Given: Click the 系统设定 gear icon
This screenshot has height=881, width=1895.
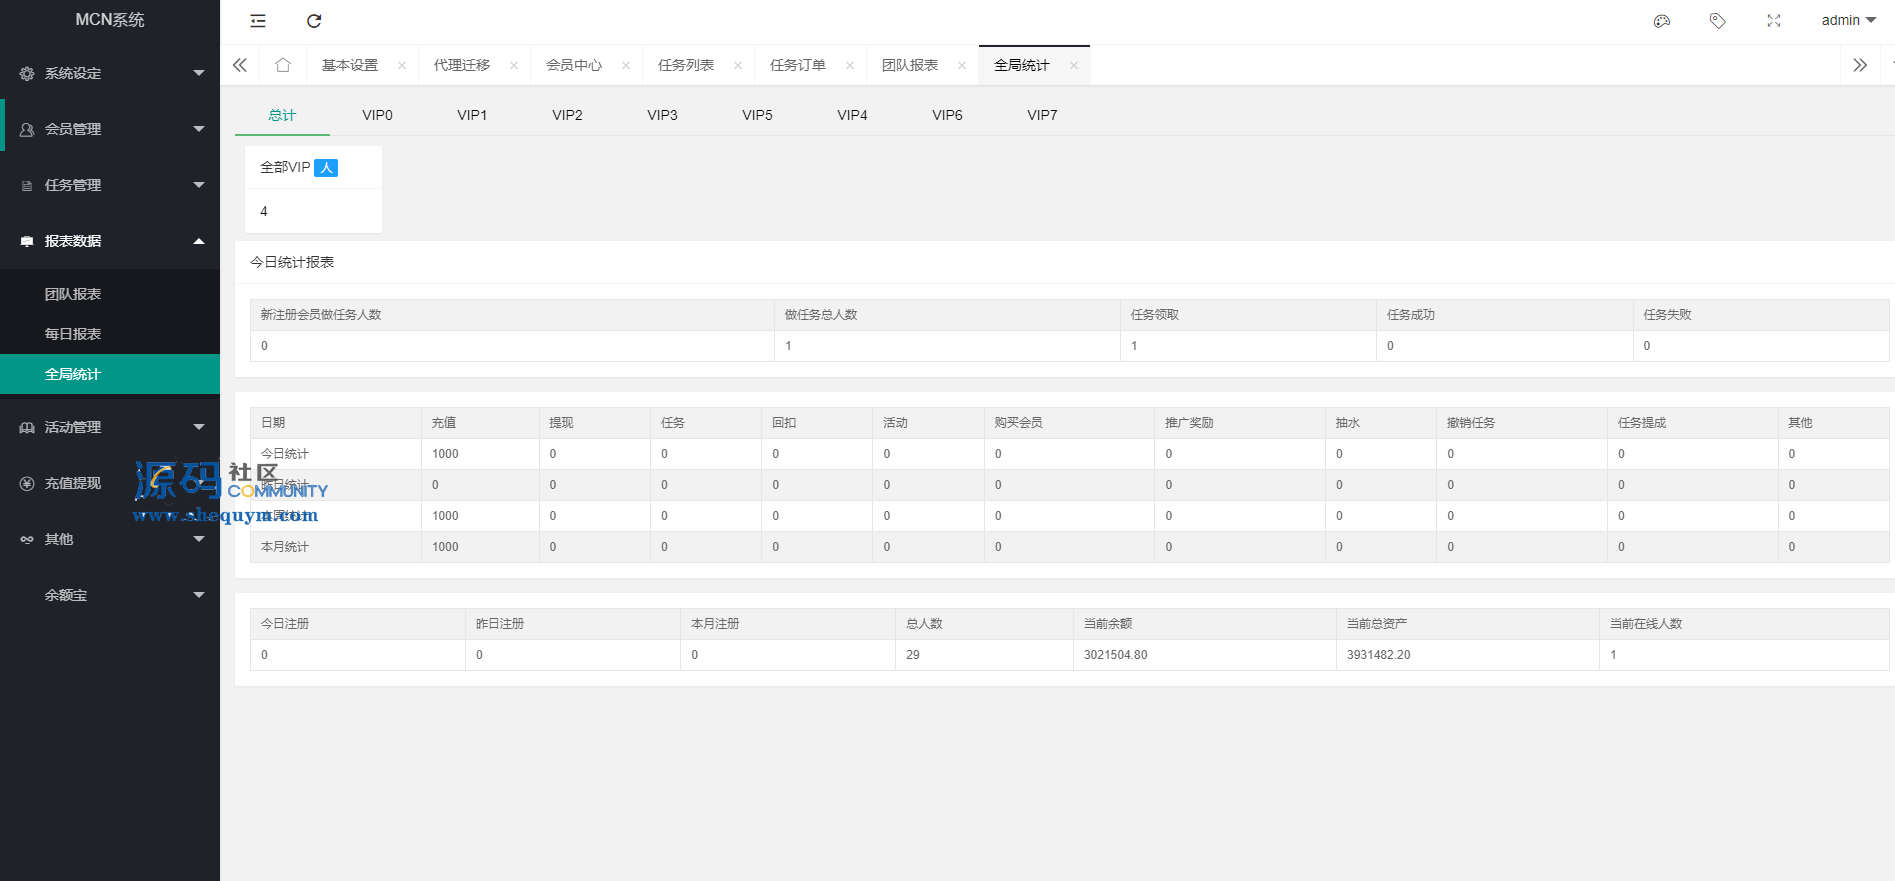Looking at the screenshot, I should click(x=27, y=73).
